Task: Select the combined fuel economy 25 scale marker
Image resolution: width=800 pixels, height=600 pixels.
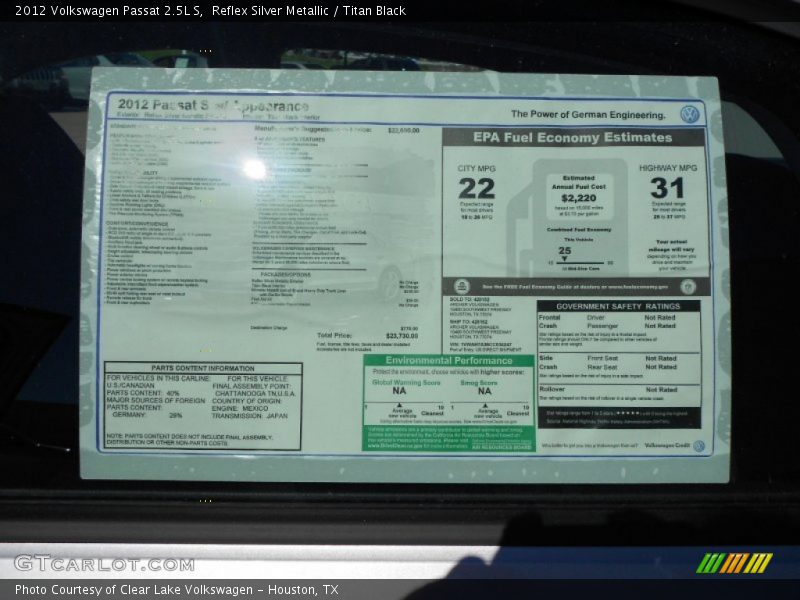Action: 565,256
